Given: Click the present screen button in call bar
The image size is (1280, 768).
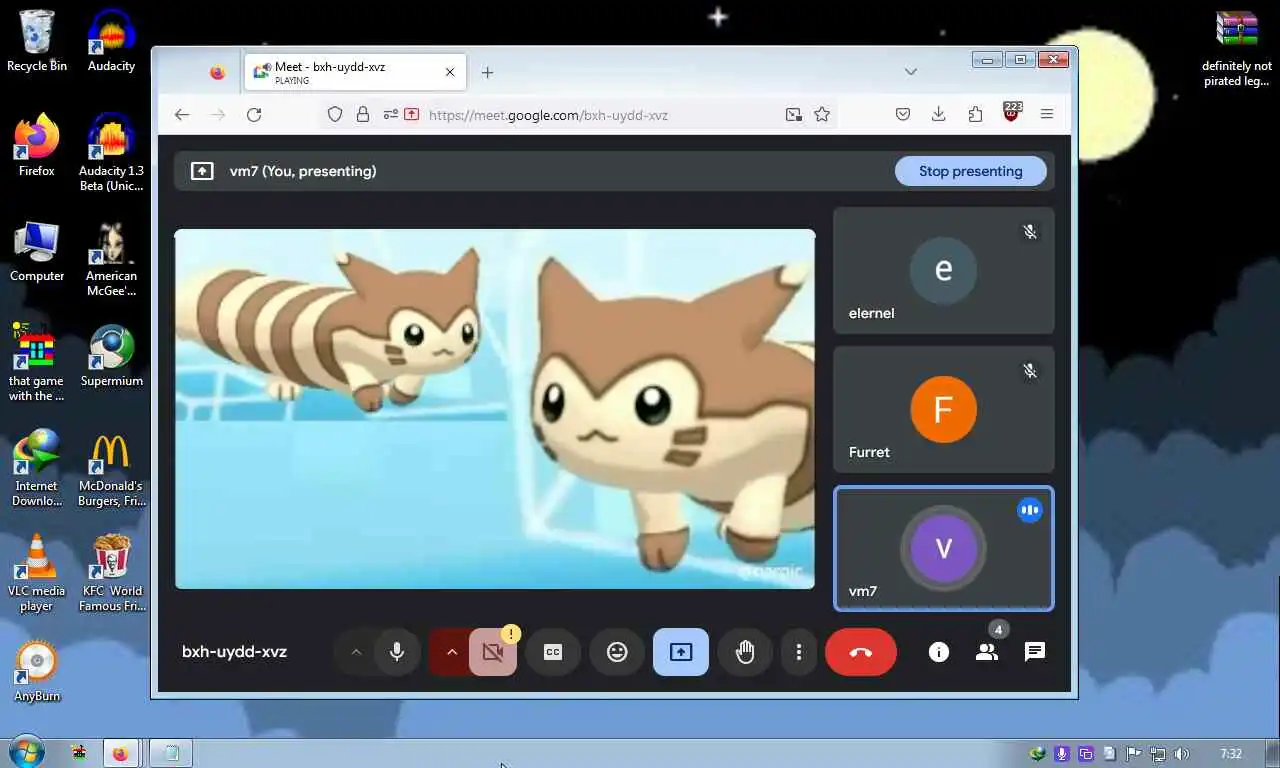Looking at the screenshot, I should pos(681,652).
